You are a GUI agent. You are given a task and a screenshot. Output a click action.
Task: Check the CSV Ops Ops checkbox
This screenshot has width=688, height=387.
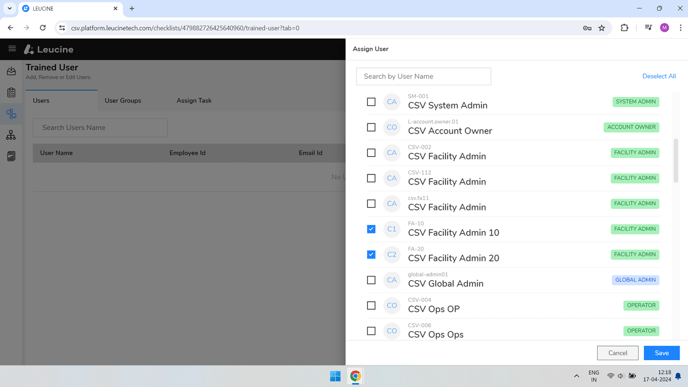point(371,331)
